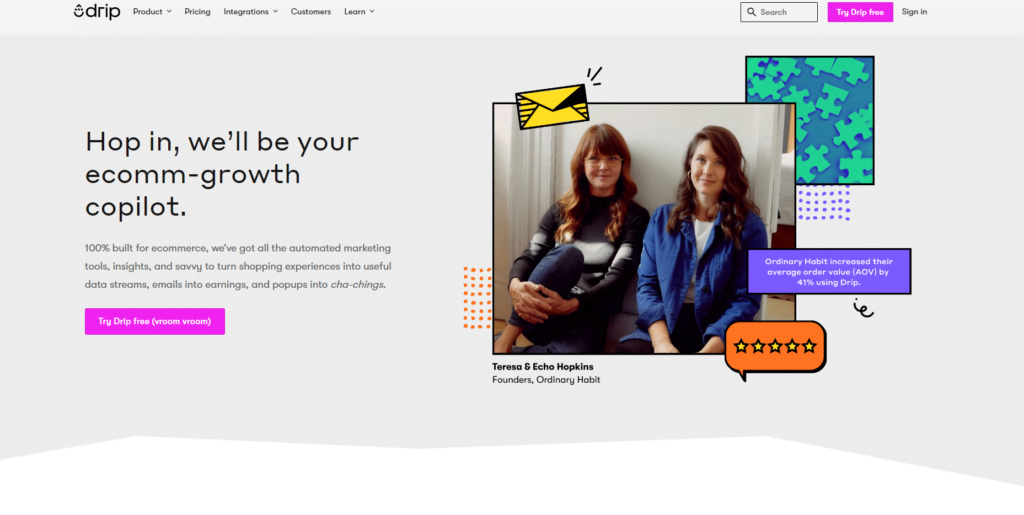Click the Teresa & Echo Hopkins name caption
The width and height of the screenshot is (1024, 515).
pyautogui.click(x=543, y=367)
